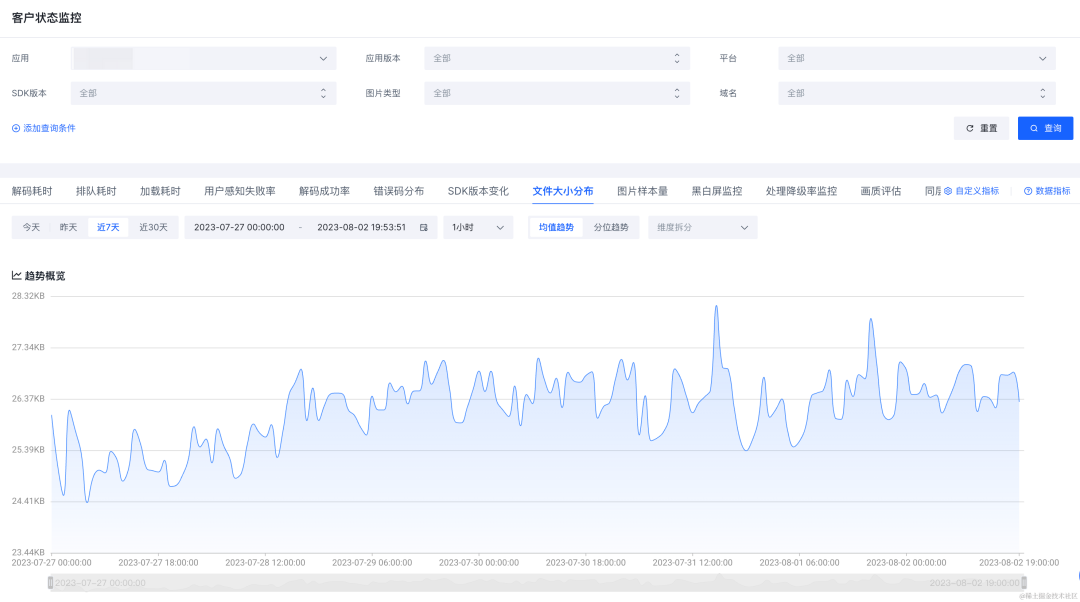Click the start date 2023-07-27 input field

tap(239, 227)
